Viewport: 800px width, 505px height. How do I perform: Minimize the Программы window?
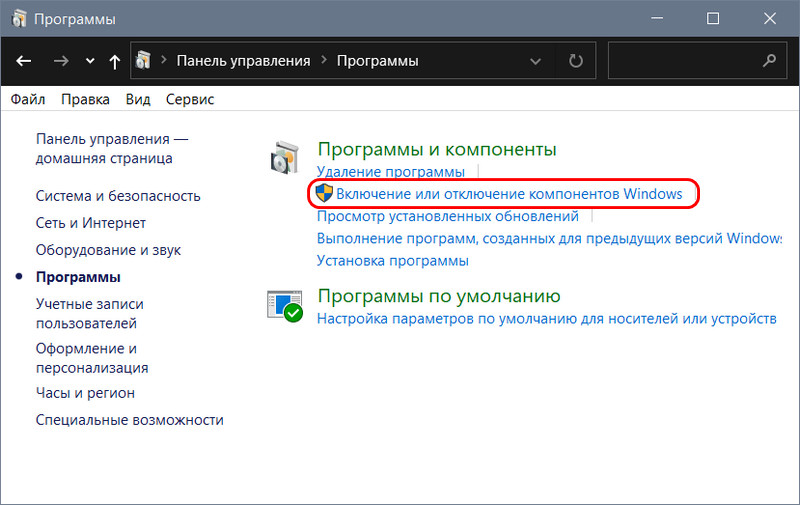[x=657, y=18]
